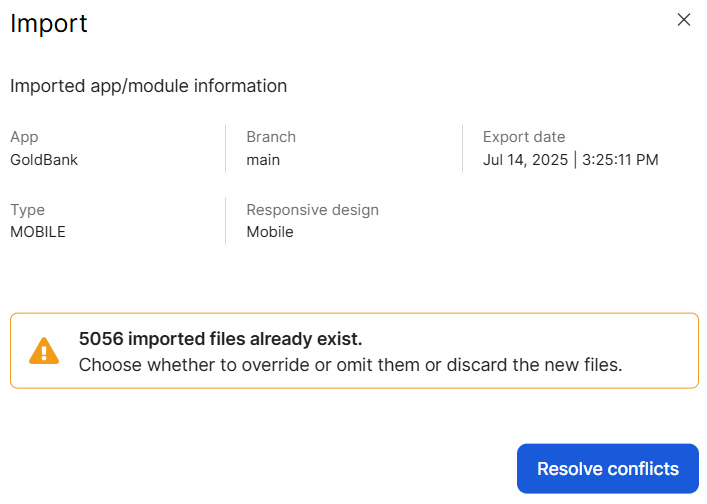This screenshot has height=504, width=707.
Task: Select the MOBILE value under Type
Action: tap(38, 232)
